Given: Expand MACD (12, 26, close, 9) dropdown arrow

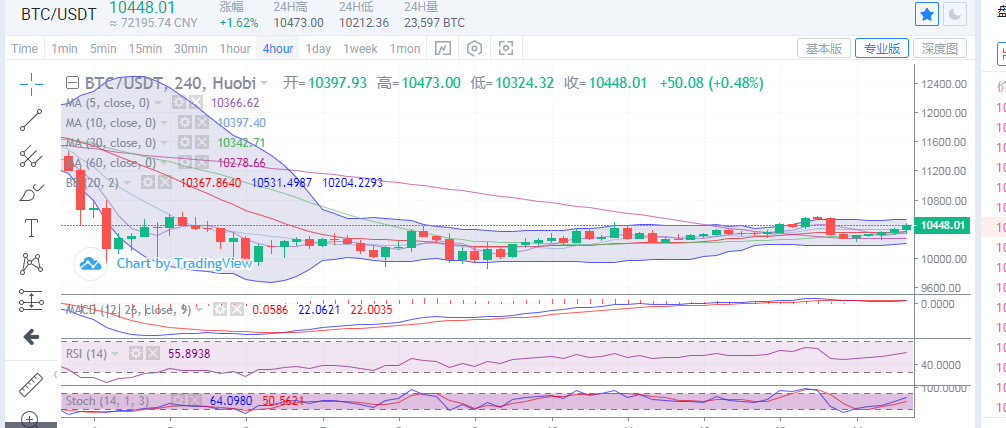Looking at the screenshot, I should [200, 310].
